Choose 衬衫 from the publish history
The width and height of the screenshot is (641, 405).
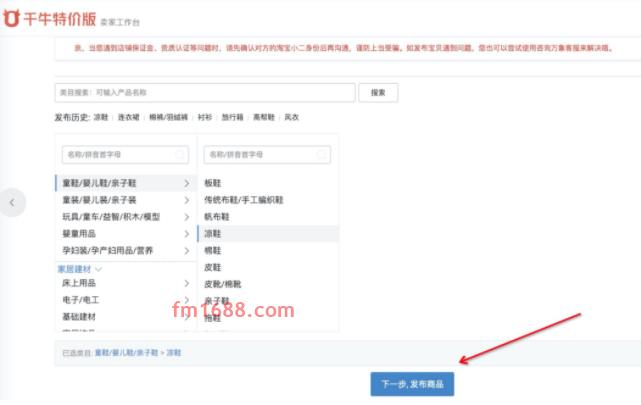205,117
